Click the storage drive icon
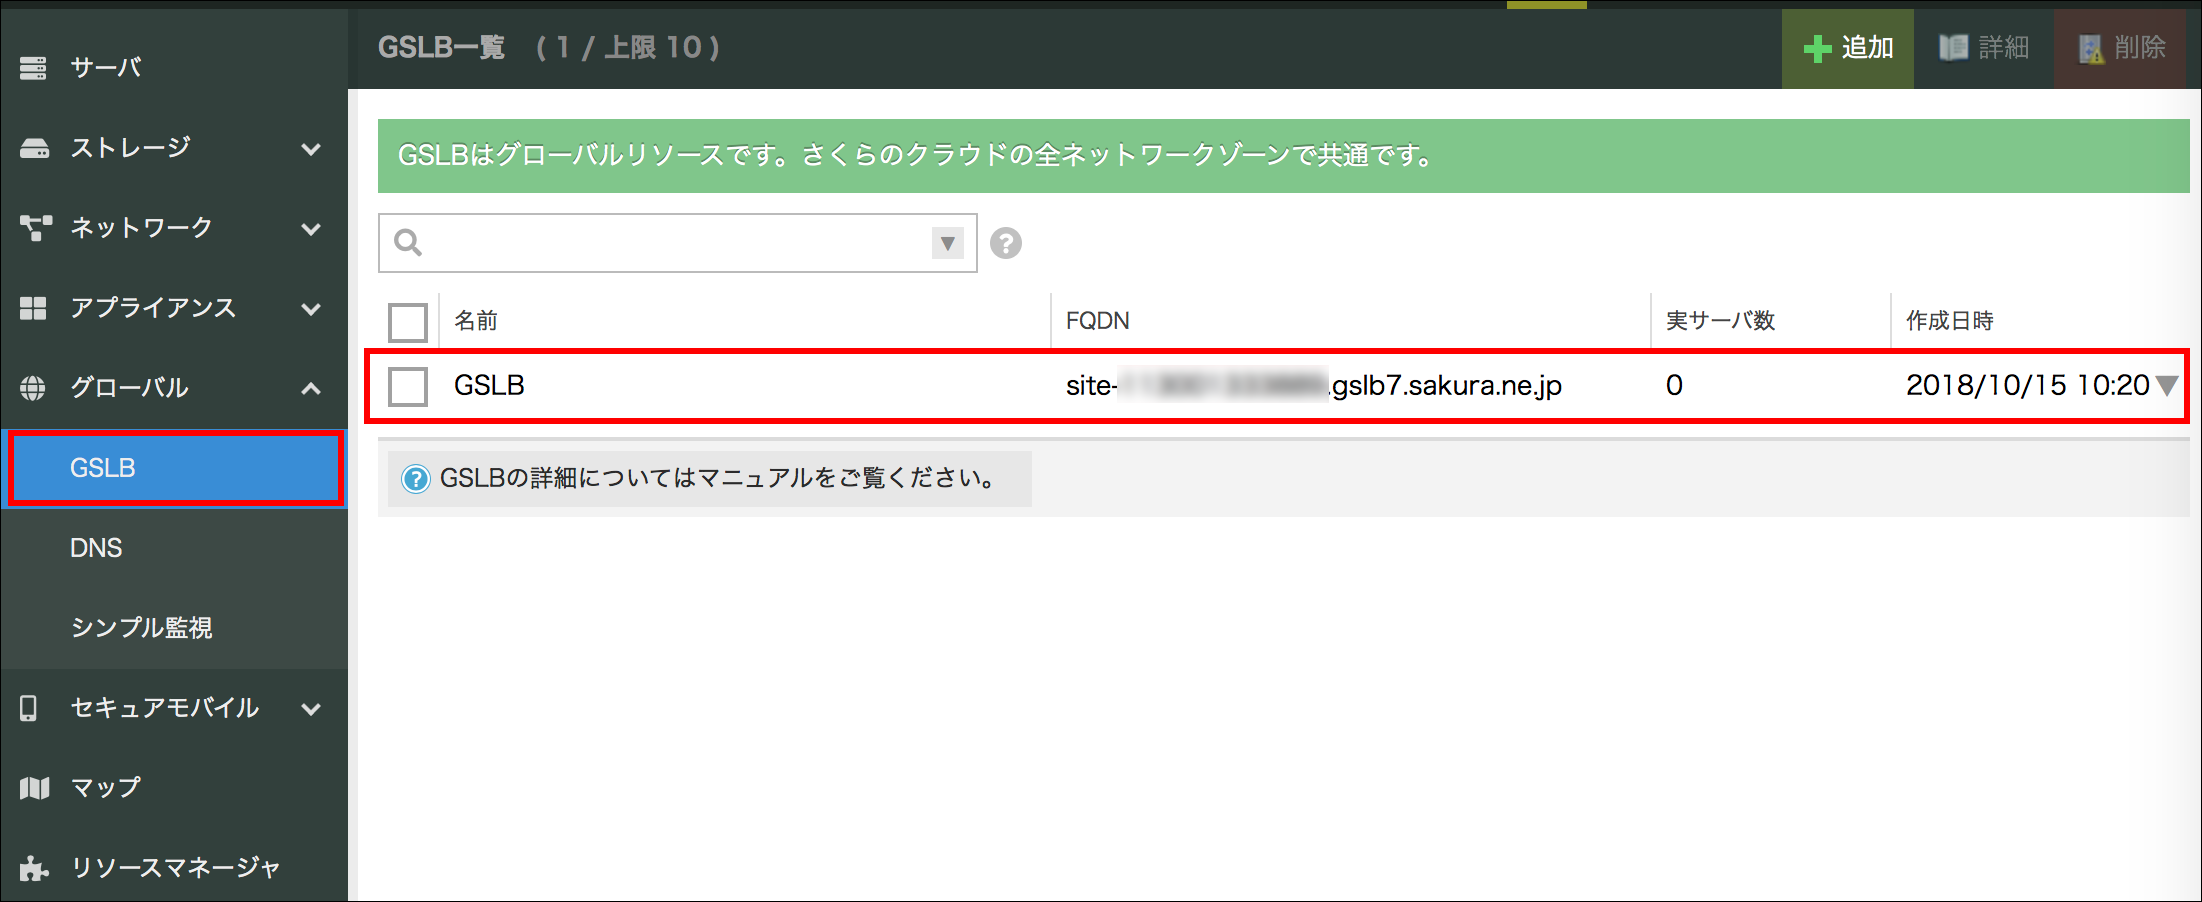Viewport: 2202px width, 902px height. coord(34,148)
